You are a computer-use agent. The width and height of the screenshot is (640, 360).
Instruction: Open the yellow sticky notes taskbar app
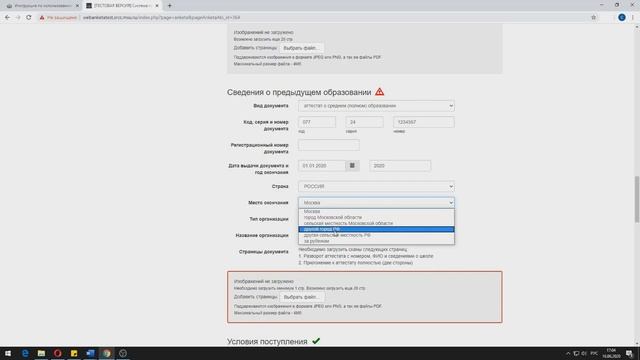coord(74,353)
